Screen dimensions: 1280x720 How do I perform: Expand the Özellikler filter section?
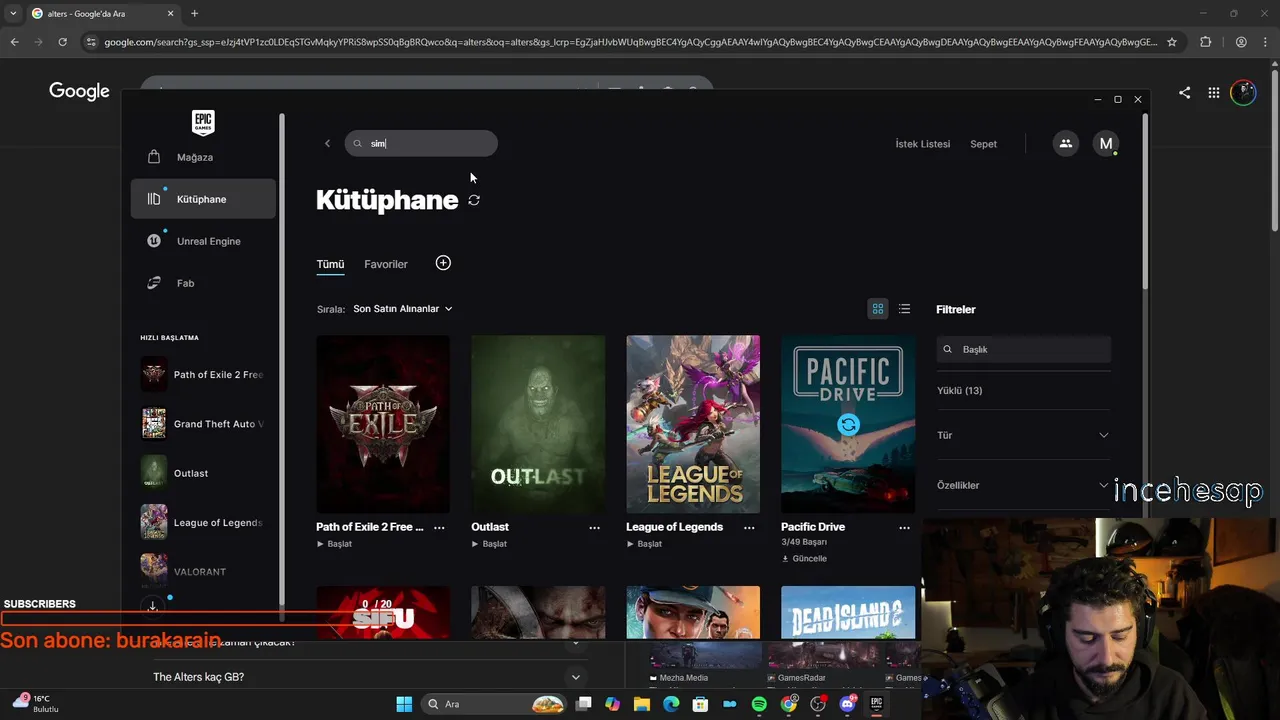pyautogui.click(x=1024, y=485)
